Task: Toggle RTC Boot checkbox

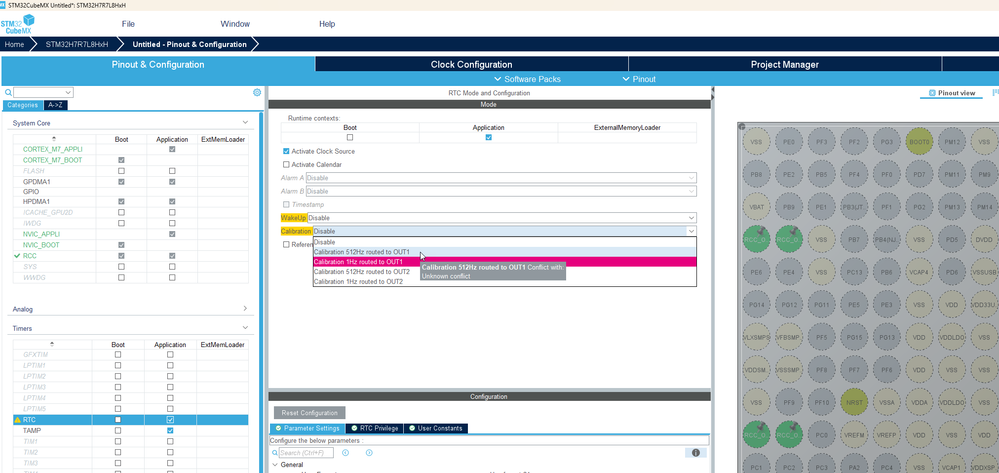Action: [x=117, y=420]
